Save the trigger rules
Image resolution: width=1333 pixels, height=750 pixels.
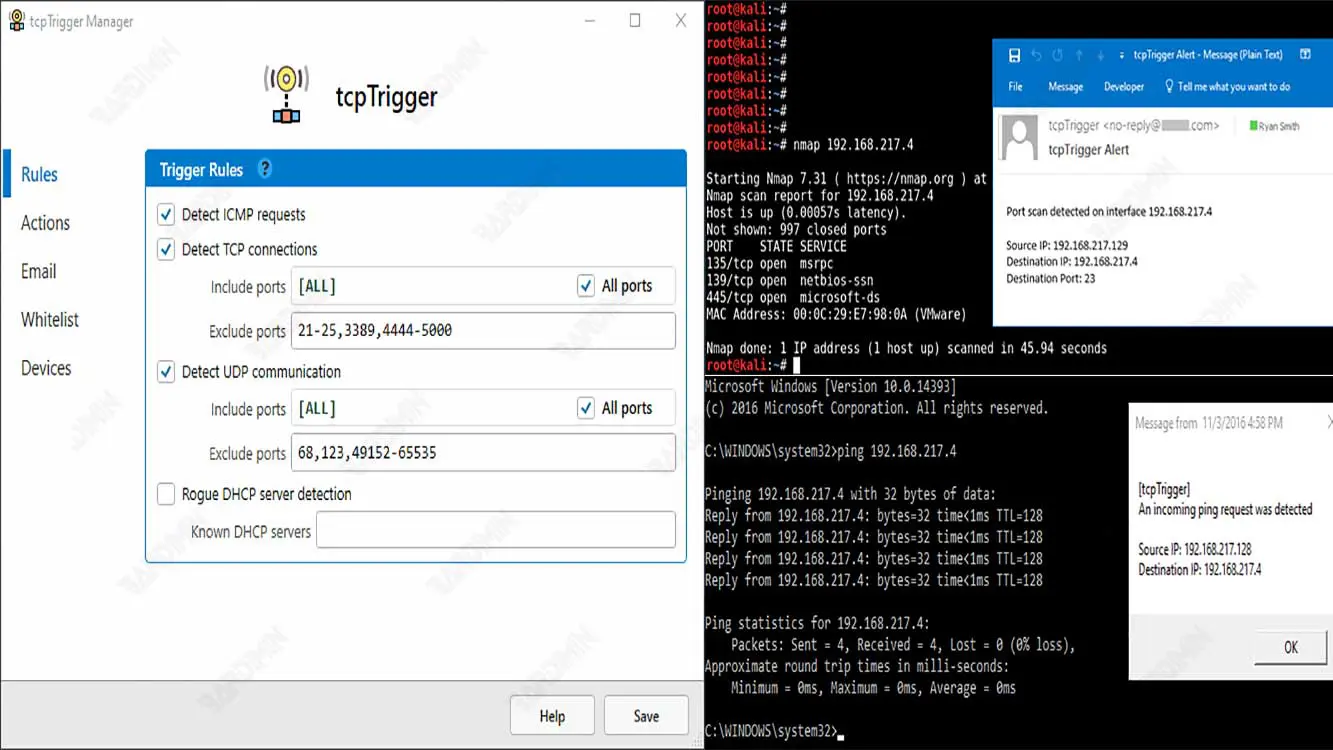click(x=646, y=716)
